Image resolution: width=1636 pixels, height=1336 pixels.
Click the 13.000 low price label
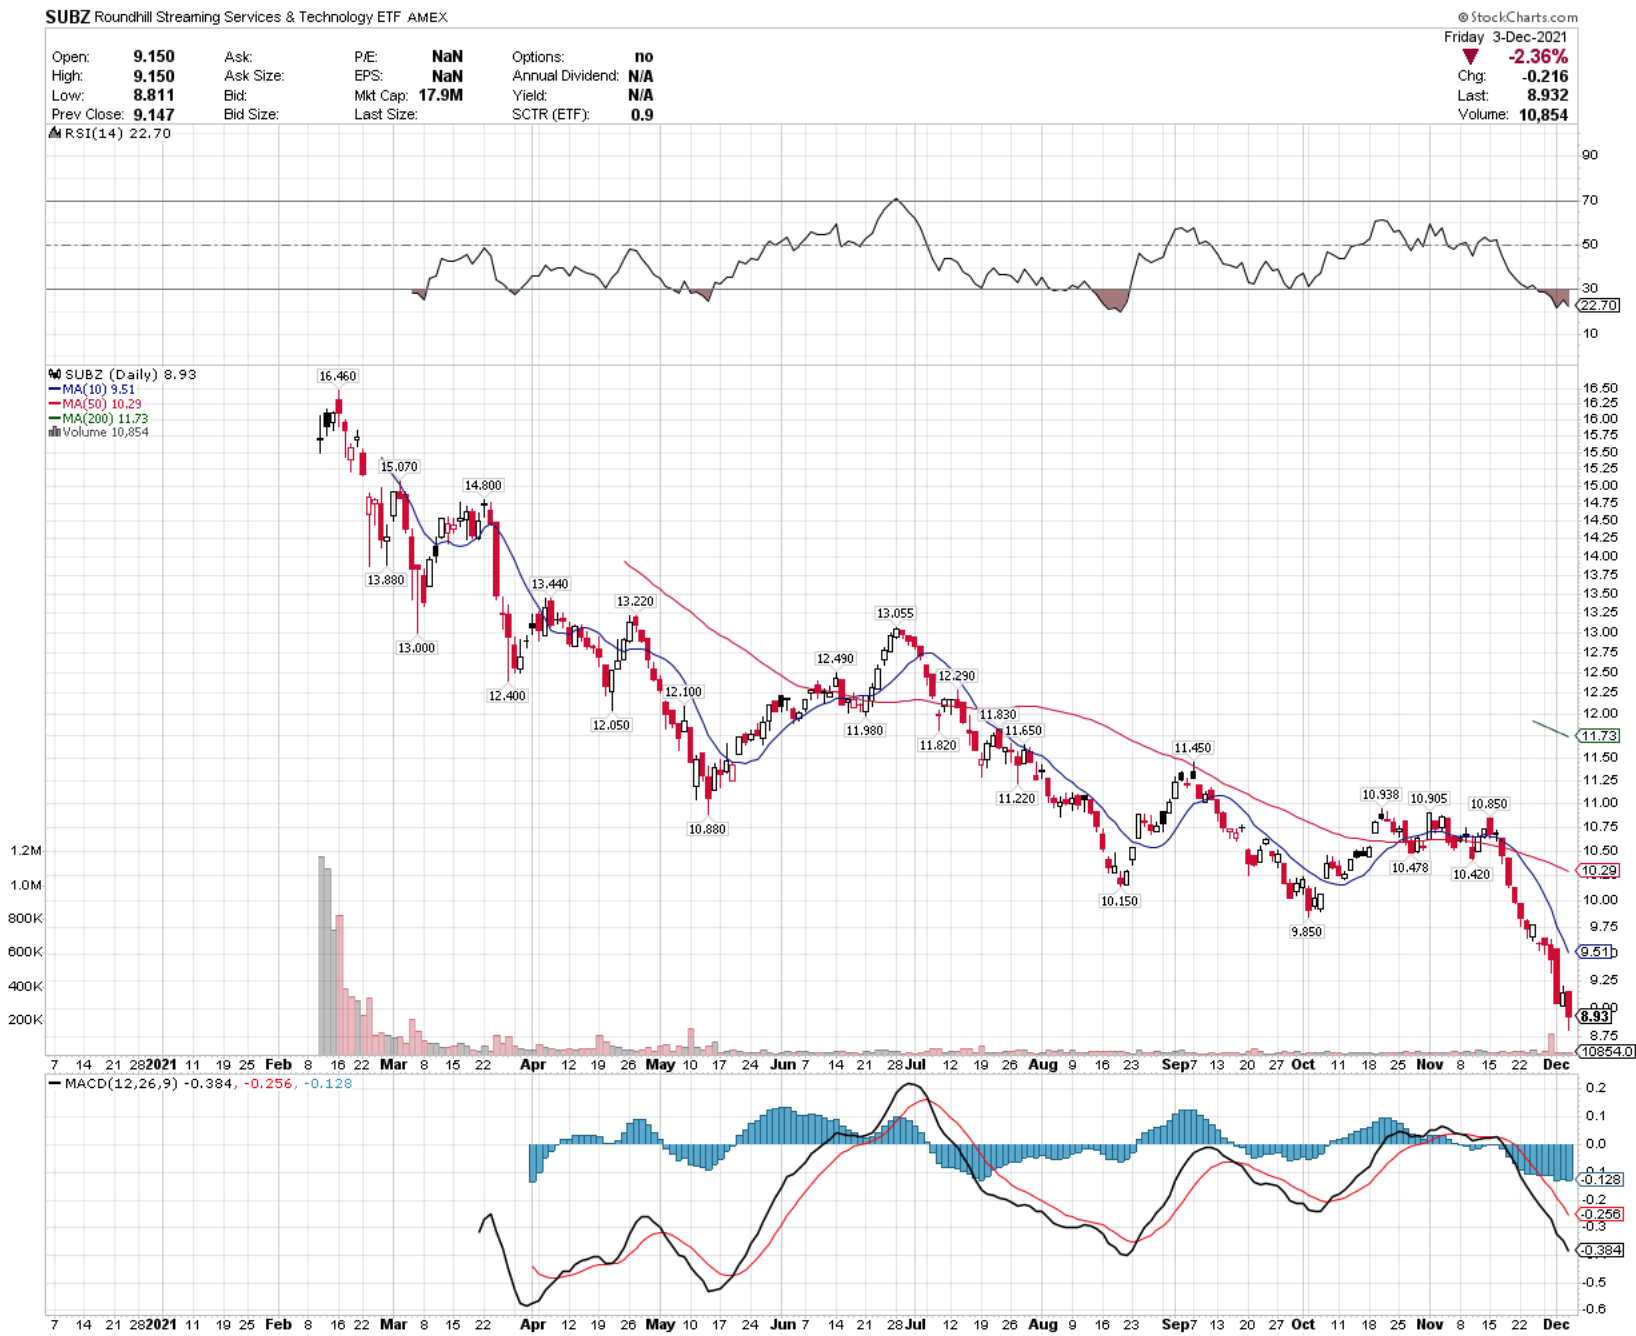tap(417, 648)
